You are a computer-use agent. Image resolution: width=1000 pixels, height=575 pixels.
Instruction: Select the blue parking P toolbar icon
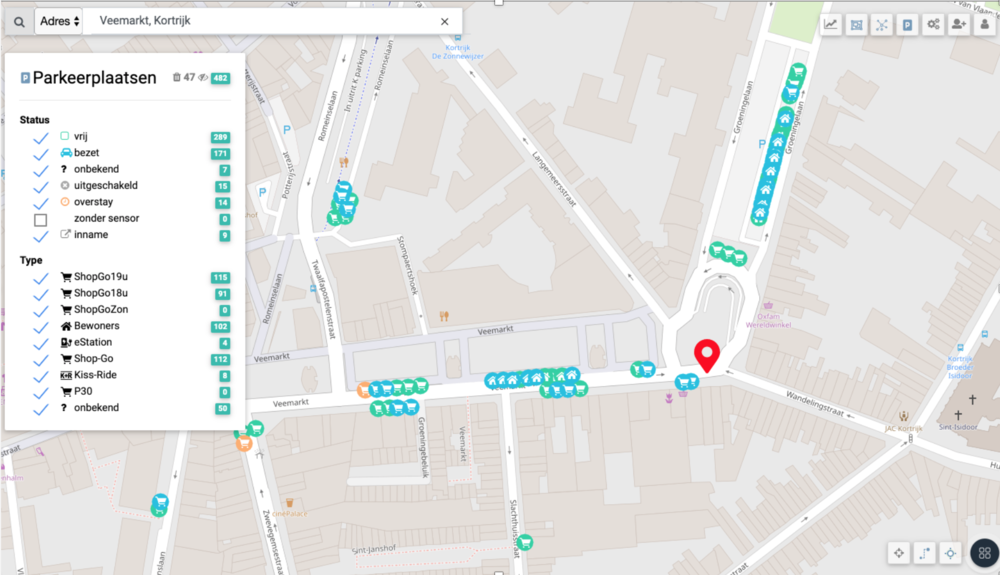(x=907, y=25)
